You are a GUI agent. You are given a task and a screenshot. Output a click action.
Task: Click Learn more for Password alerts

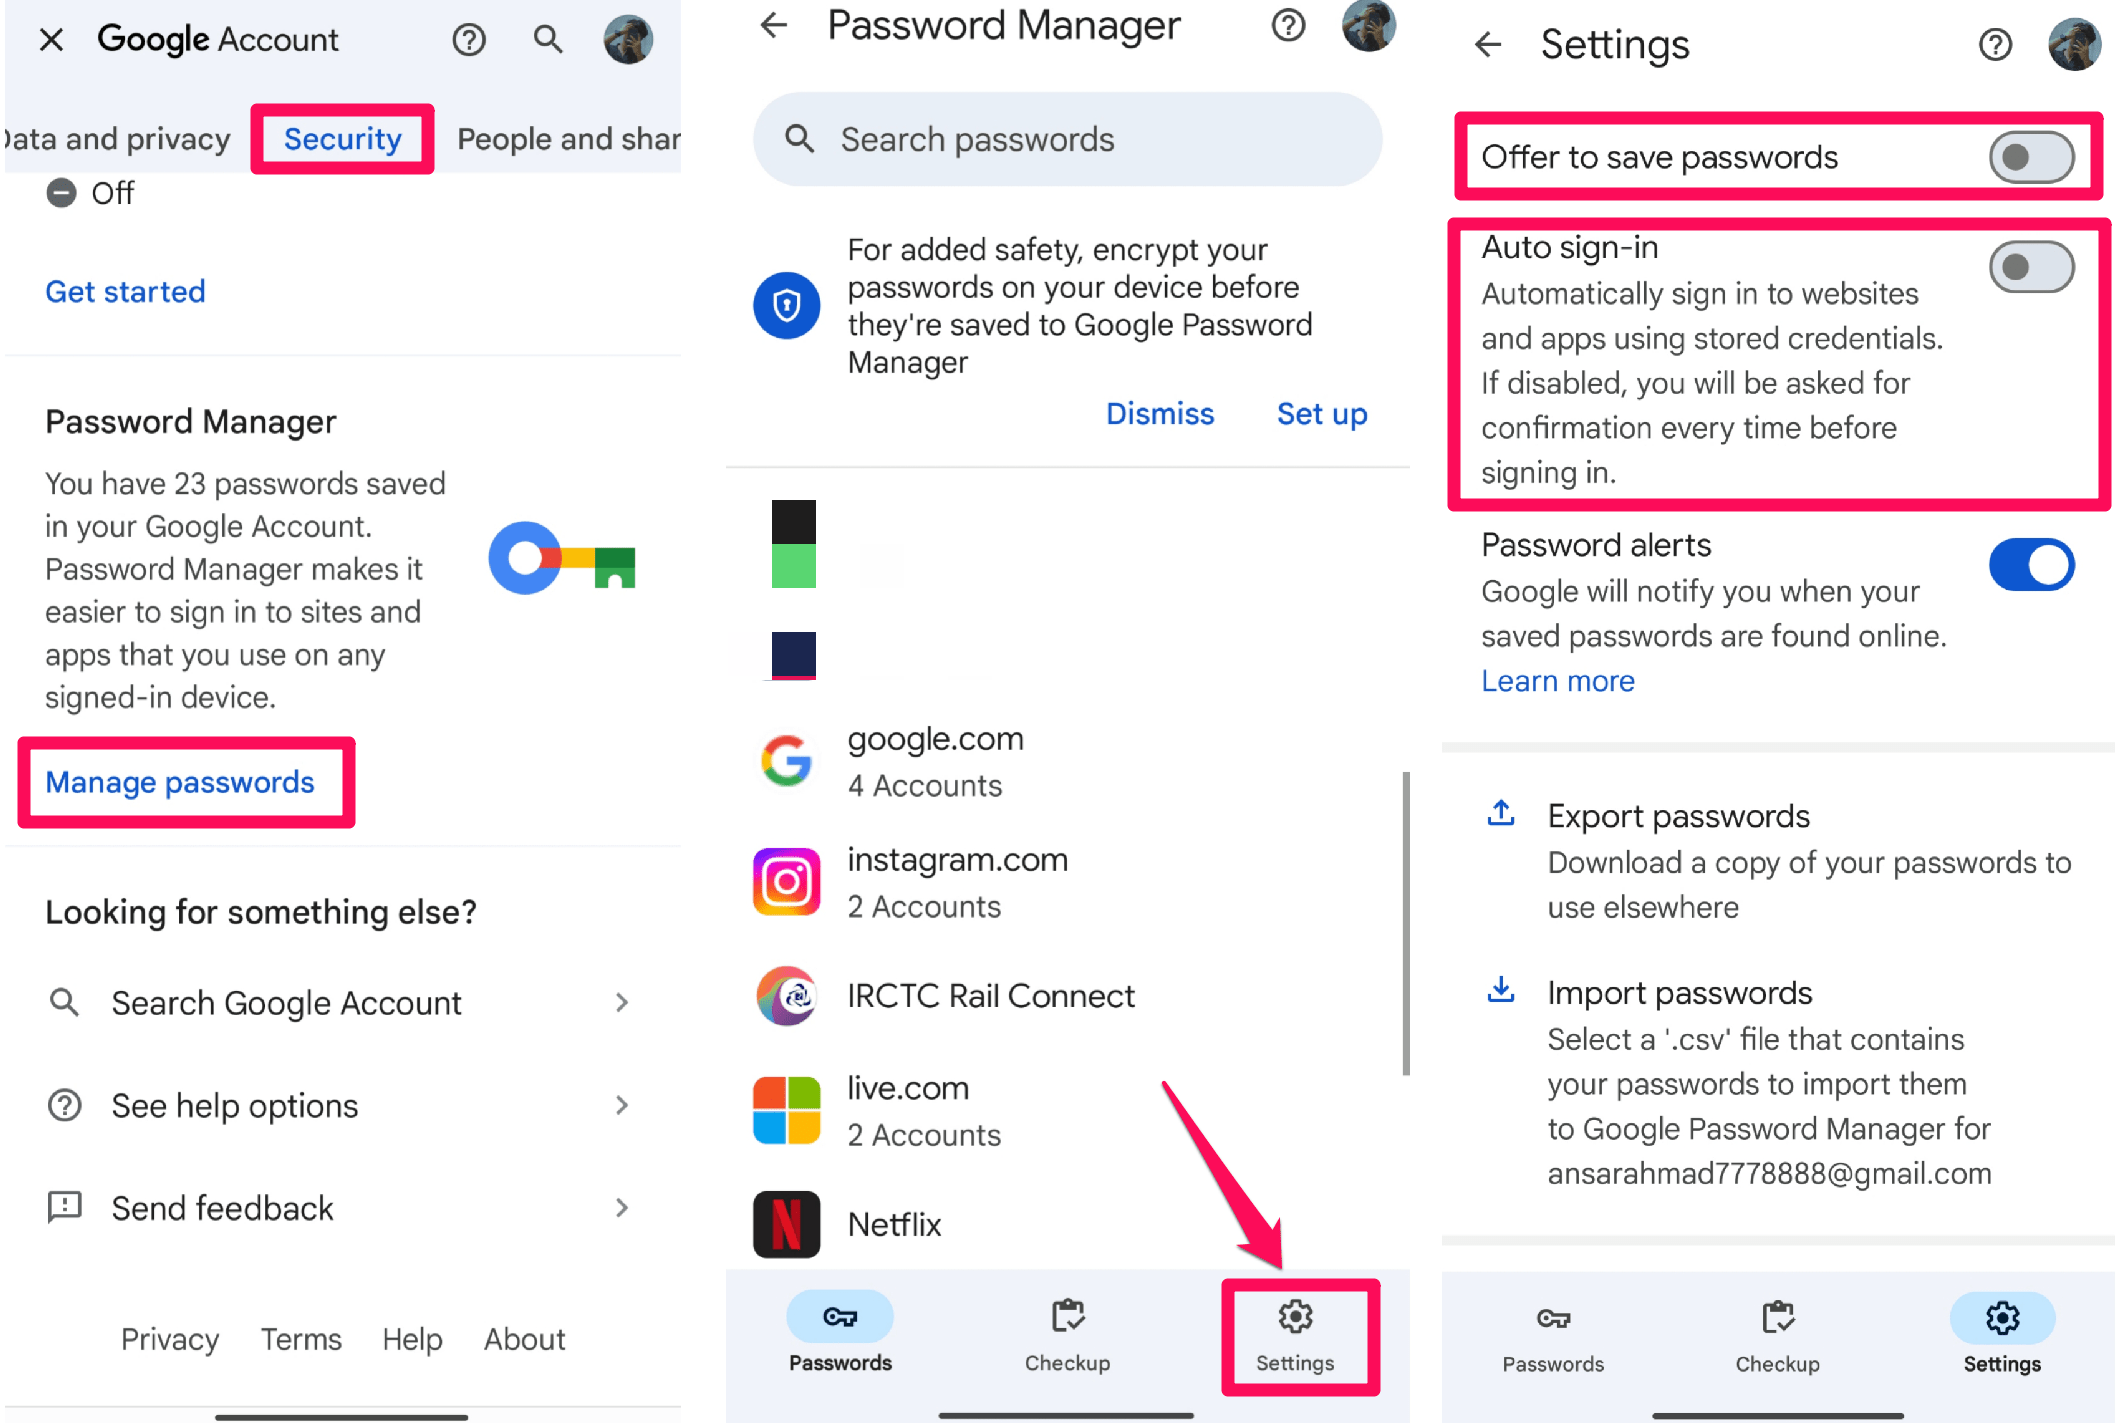tap(1559, 680)
